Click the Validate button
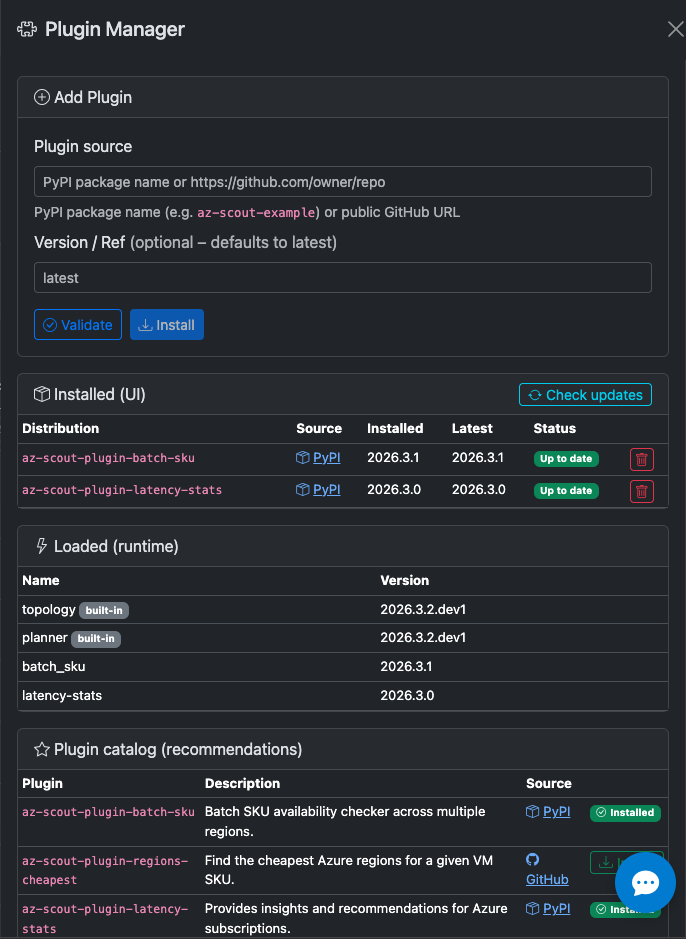The height and width of the screenshot is (939, 686). (x=77, y=324)
